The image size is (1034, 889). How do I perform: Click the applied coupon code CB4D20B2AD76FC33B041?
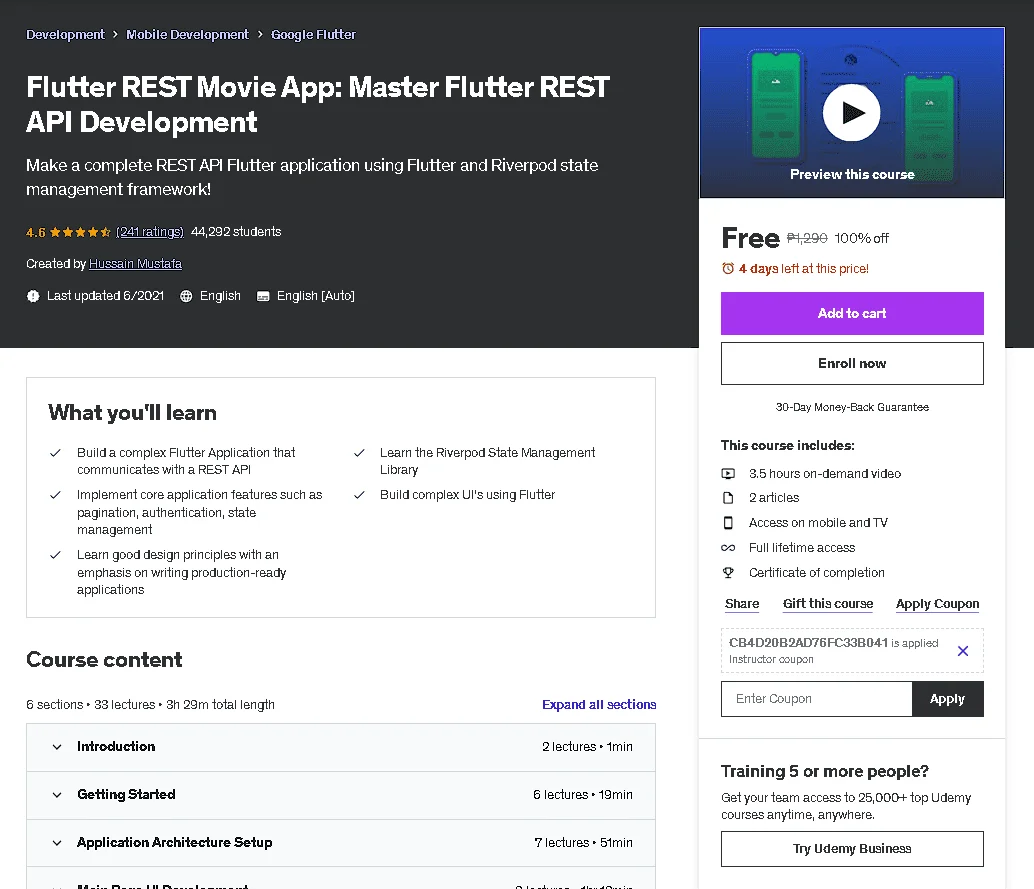click(808, 642)
